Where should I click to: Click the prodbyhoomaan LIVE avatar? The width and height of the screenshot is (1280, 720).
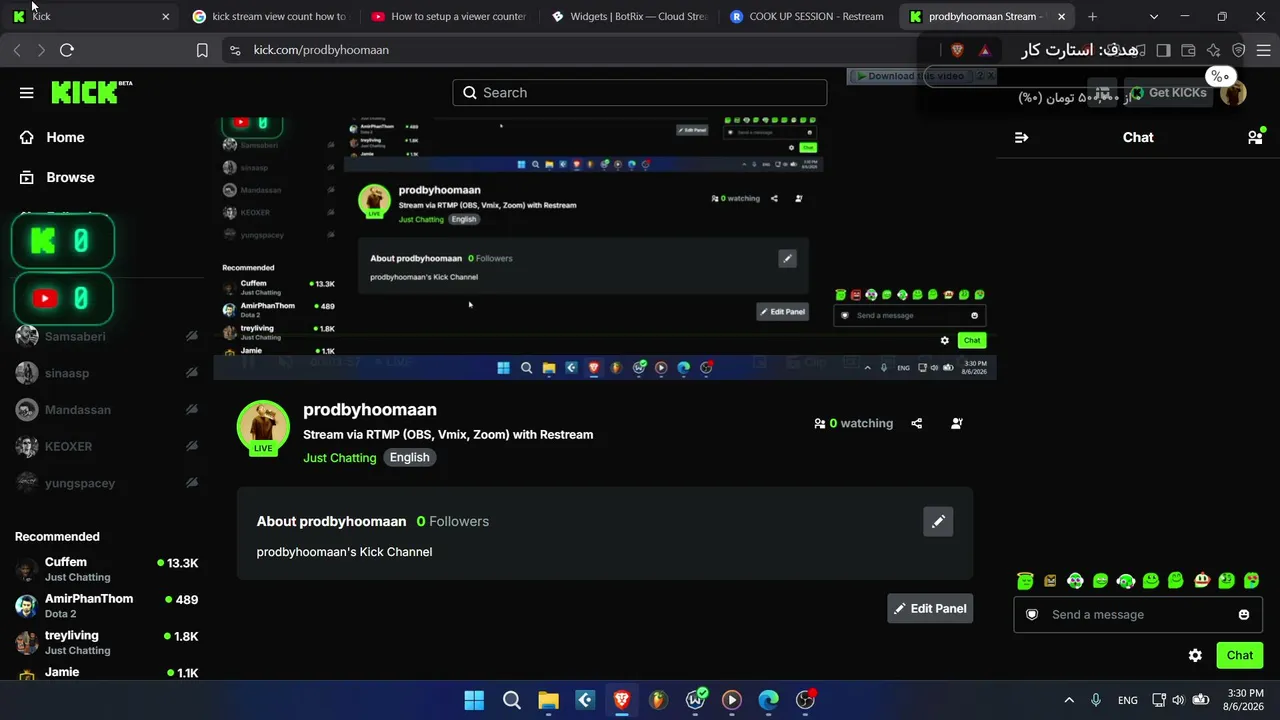263,427
